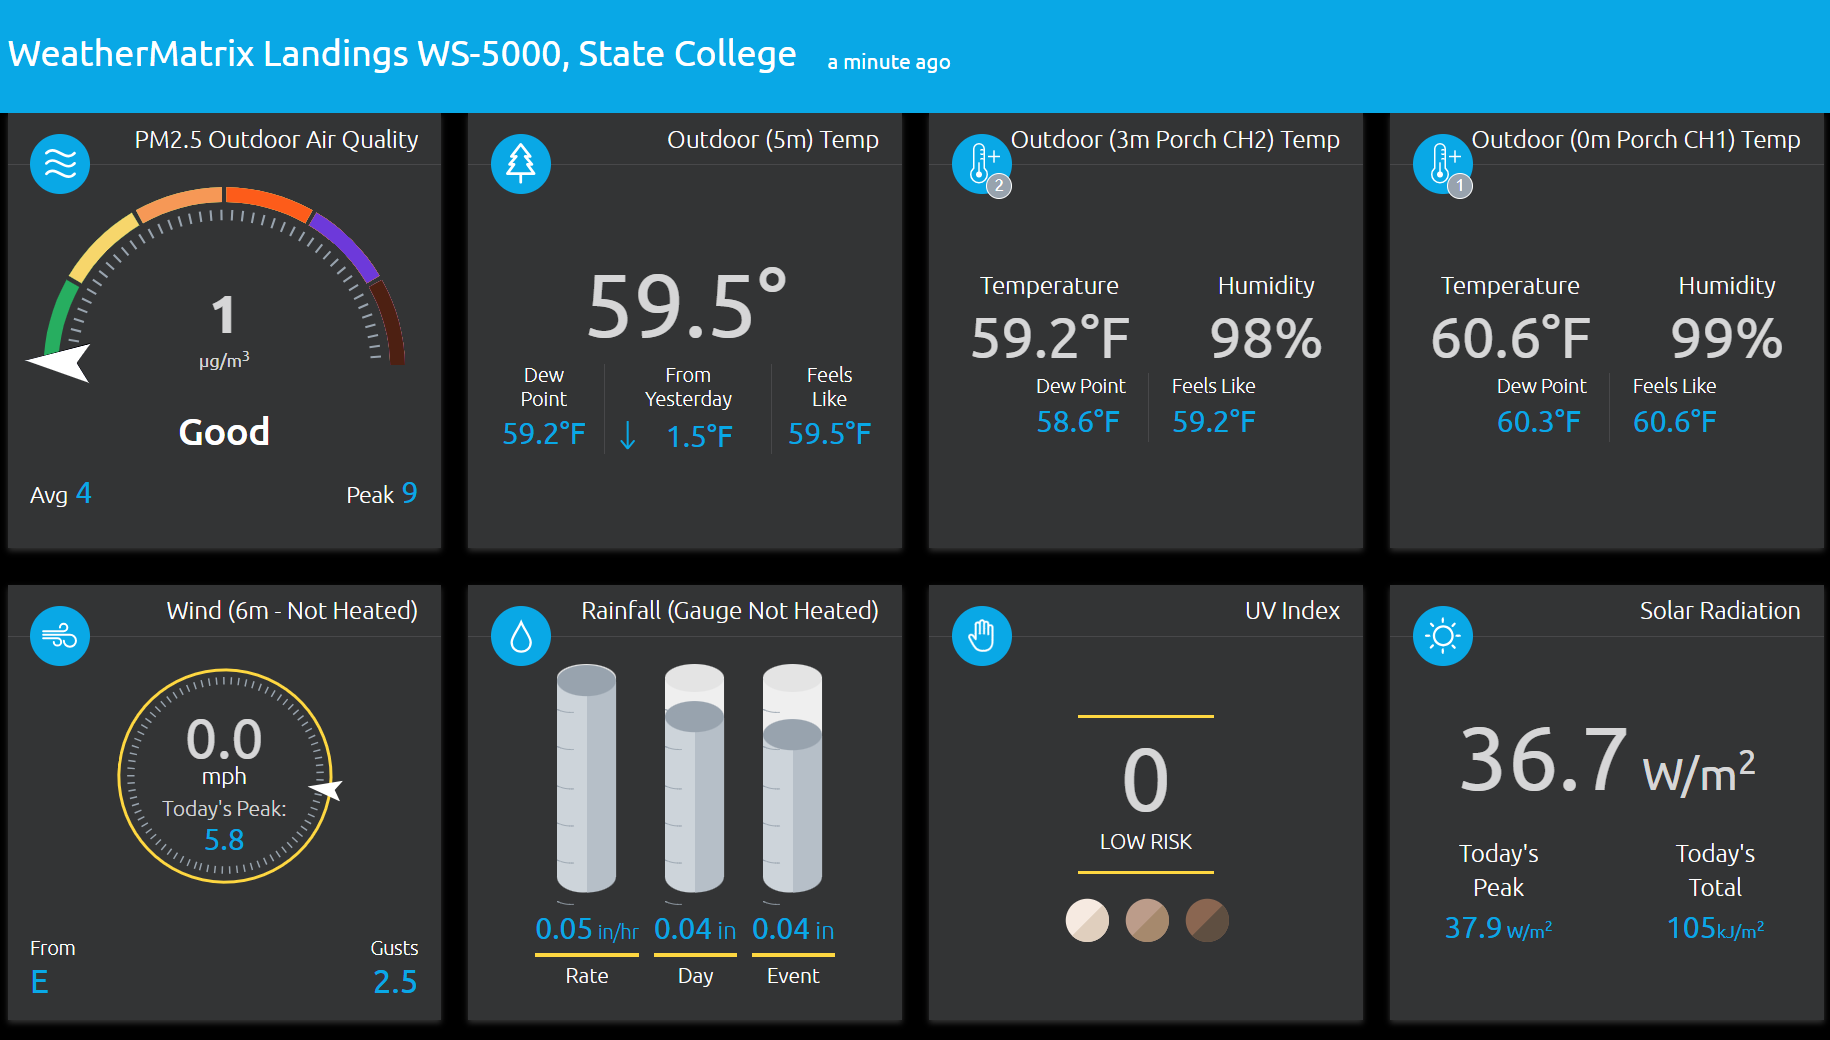
Task: Open the Porch CH2 thermometer icon
Action: point(982,164)
